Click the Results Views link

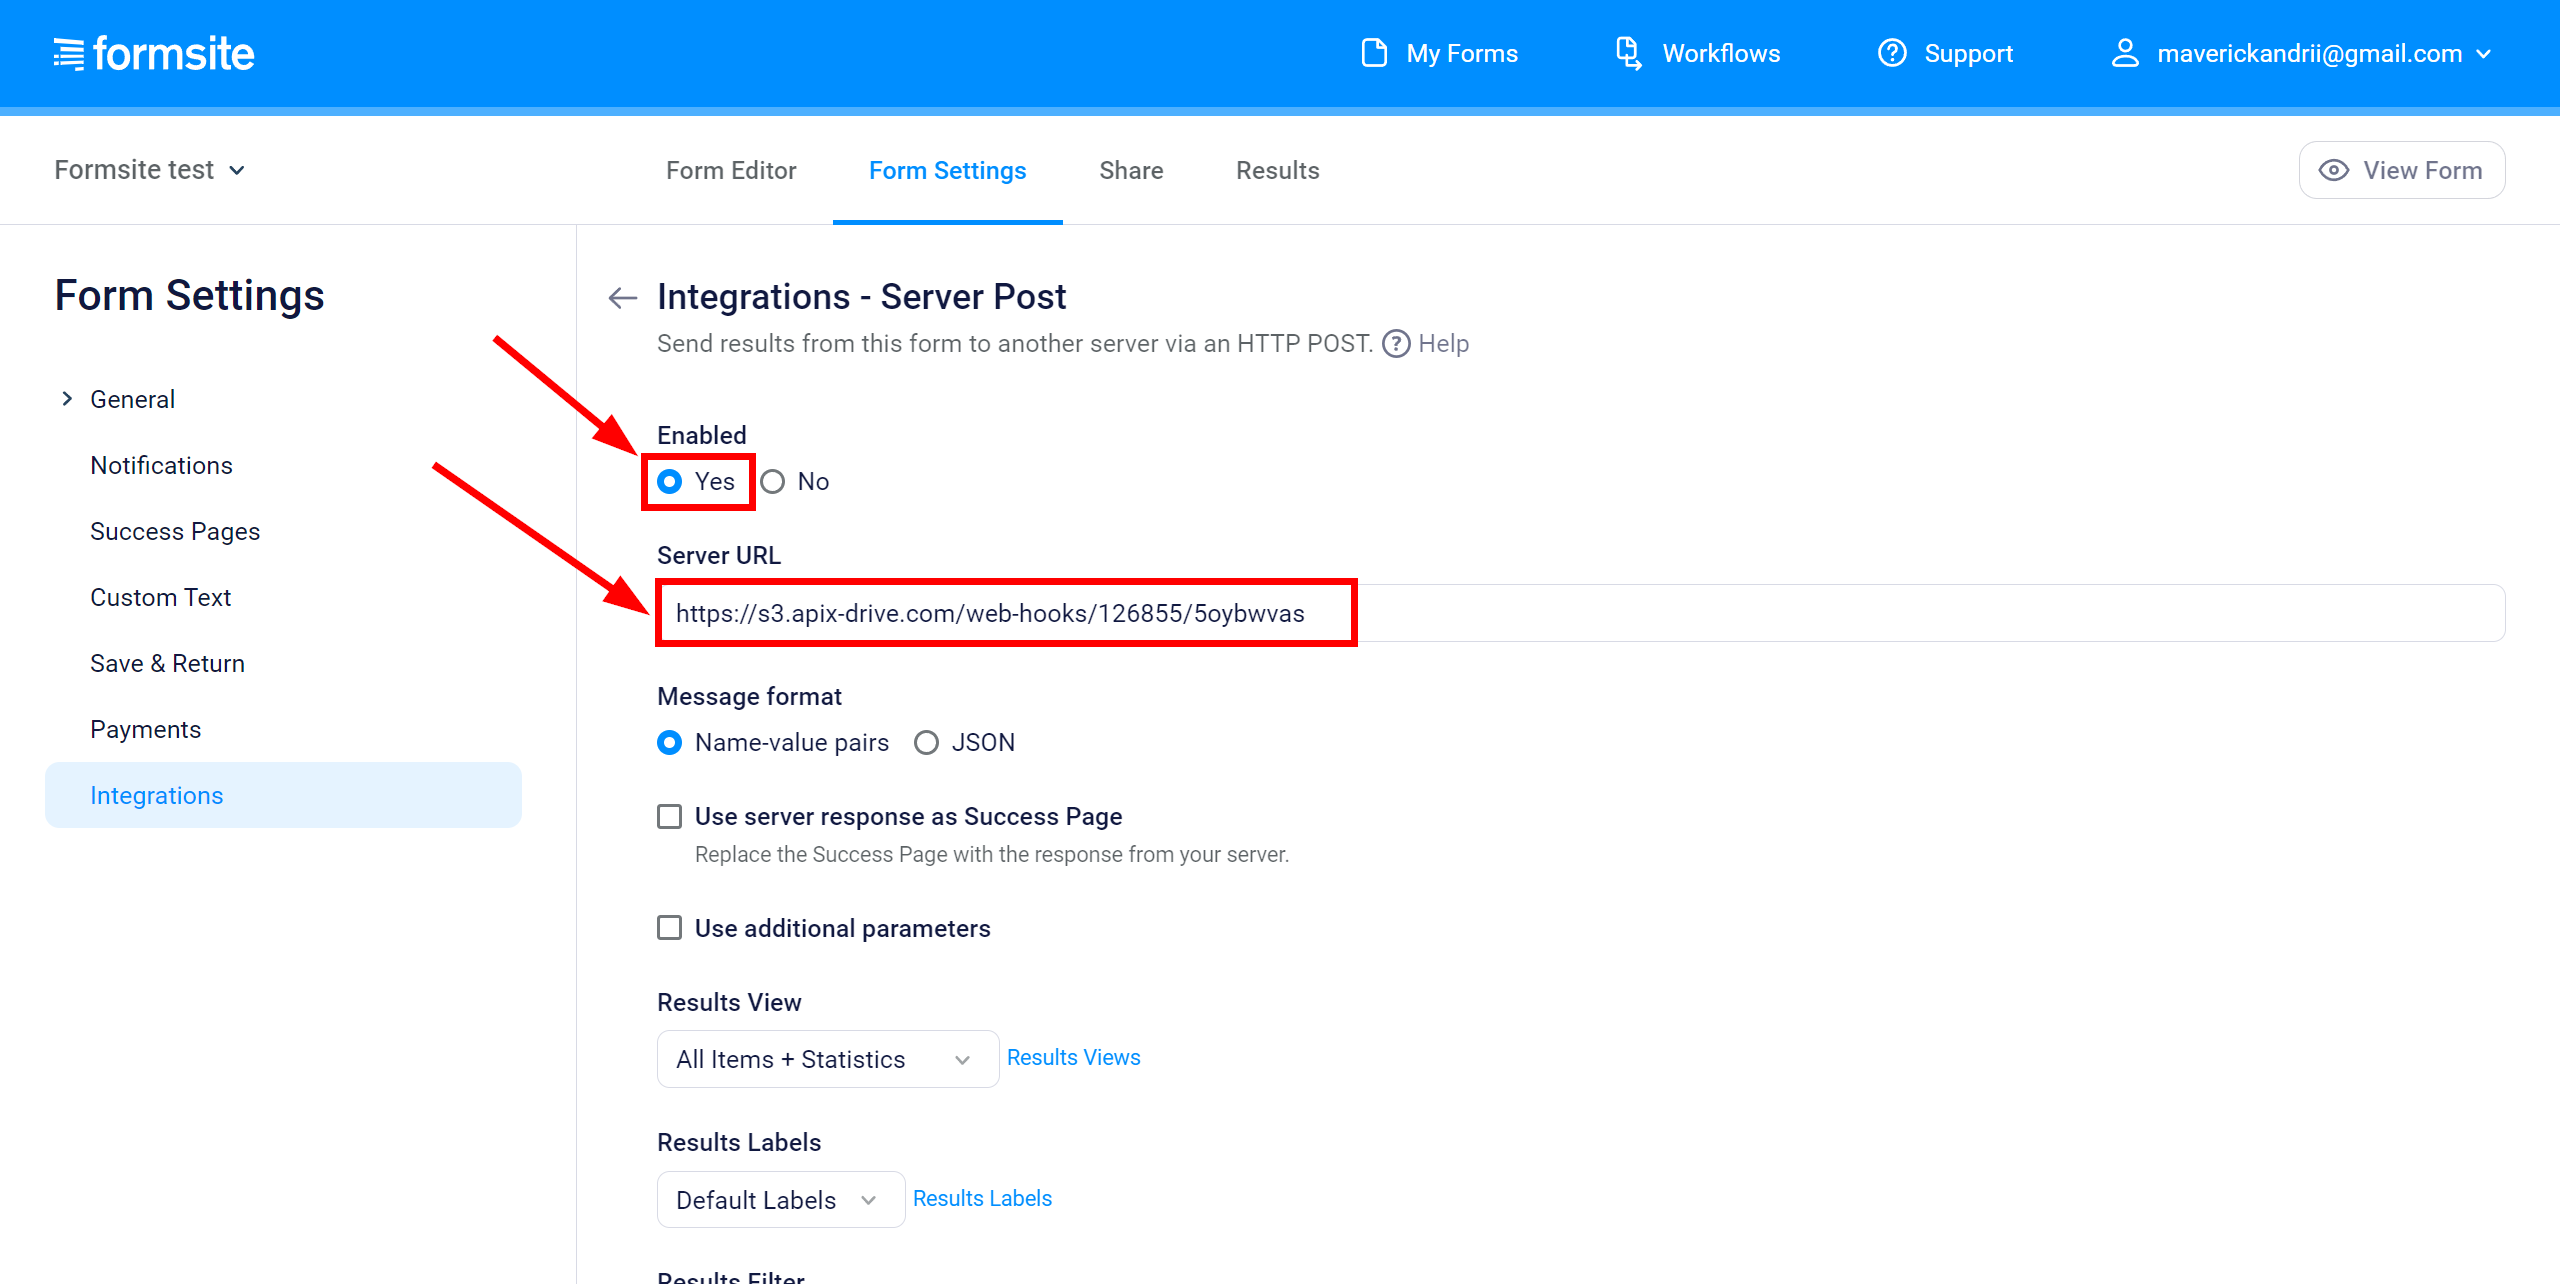tap(1072, 1055)
